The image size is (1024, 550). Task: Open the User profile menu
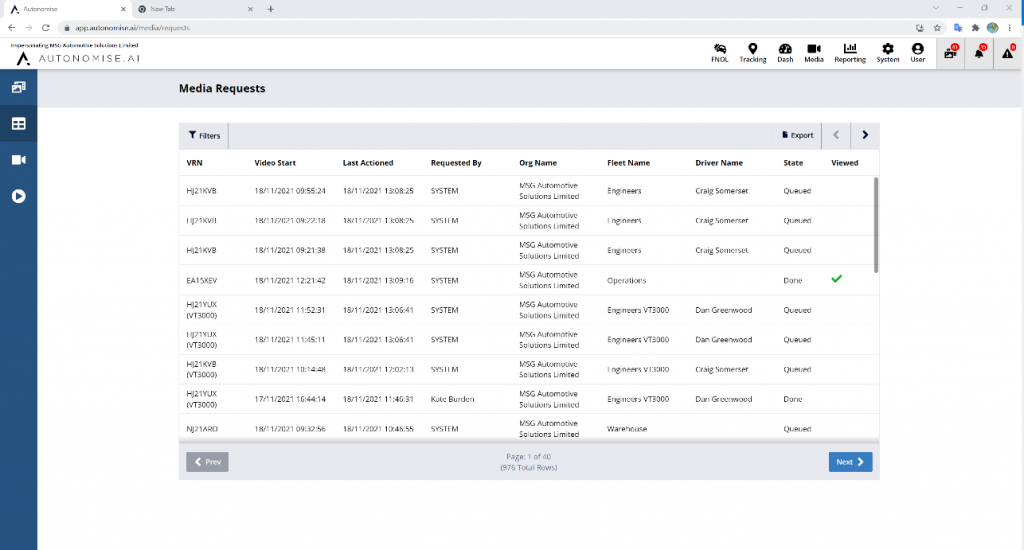click(917, 53)
